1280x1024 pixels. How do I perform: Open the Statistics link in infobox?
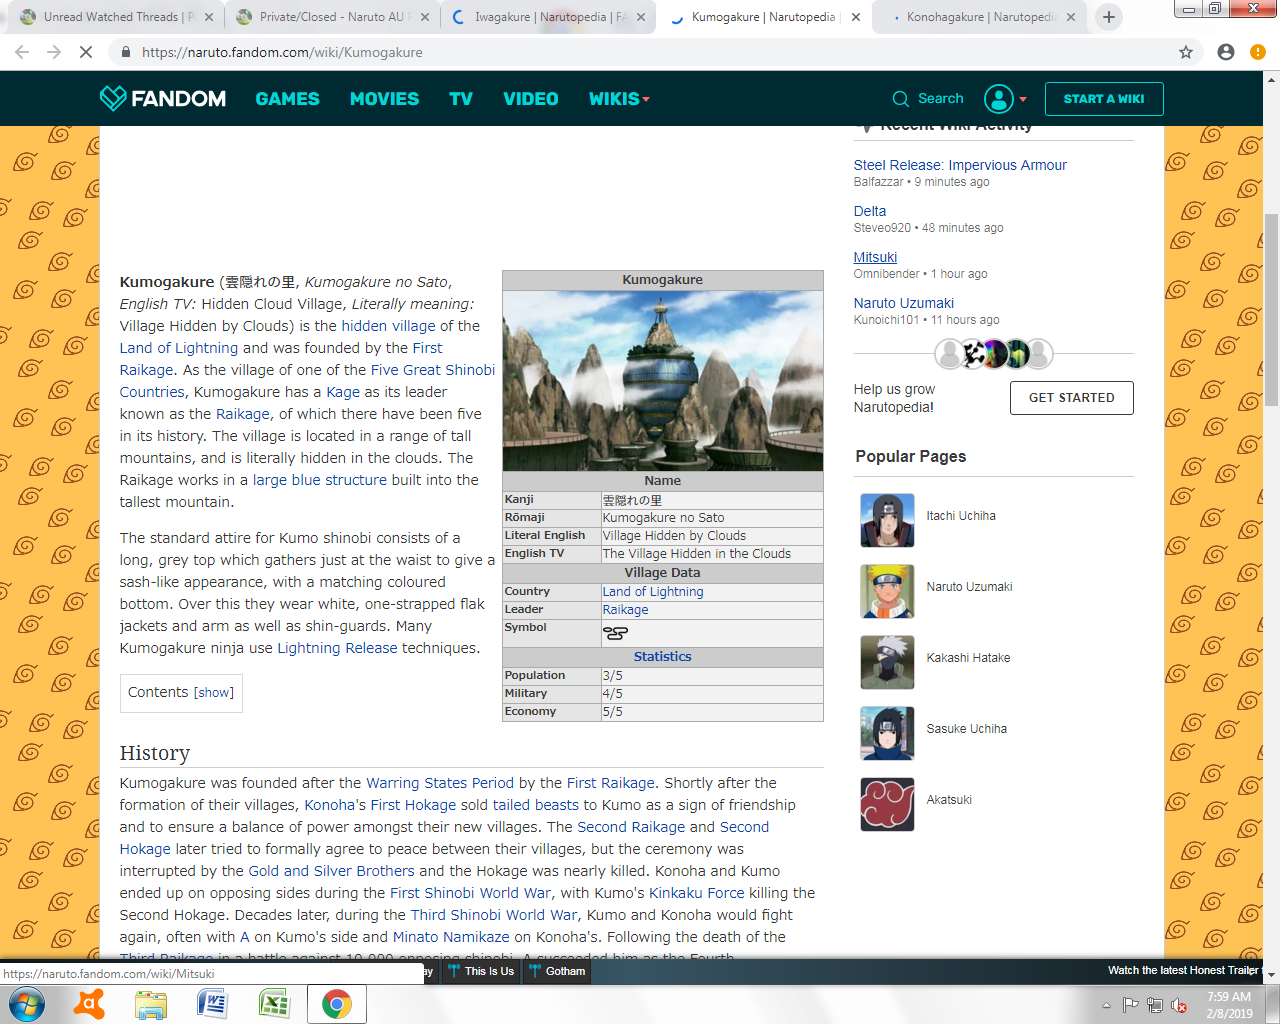(x=662, y=657)
